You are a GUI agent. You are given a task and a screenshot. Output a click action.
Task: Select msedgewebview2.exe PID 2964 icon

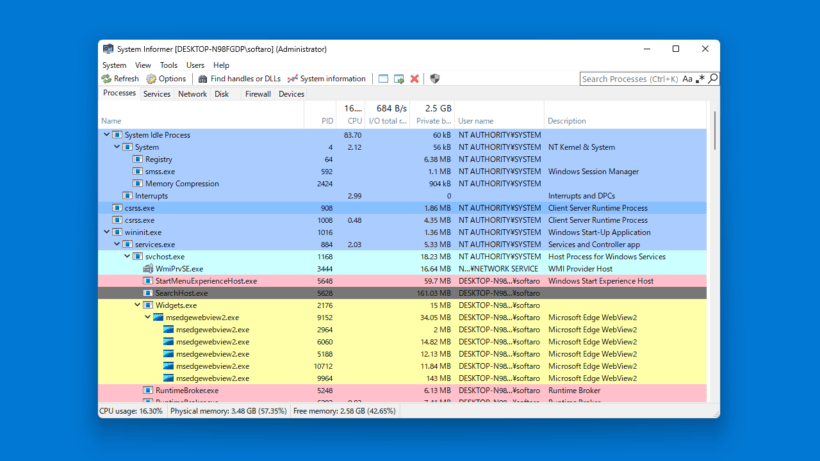pos(168,329)
